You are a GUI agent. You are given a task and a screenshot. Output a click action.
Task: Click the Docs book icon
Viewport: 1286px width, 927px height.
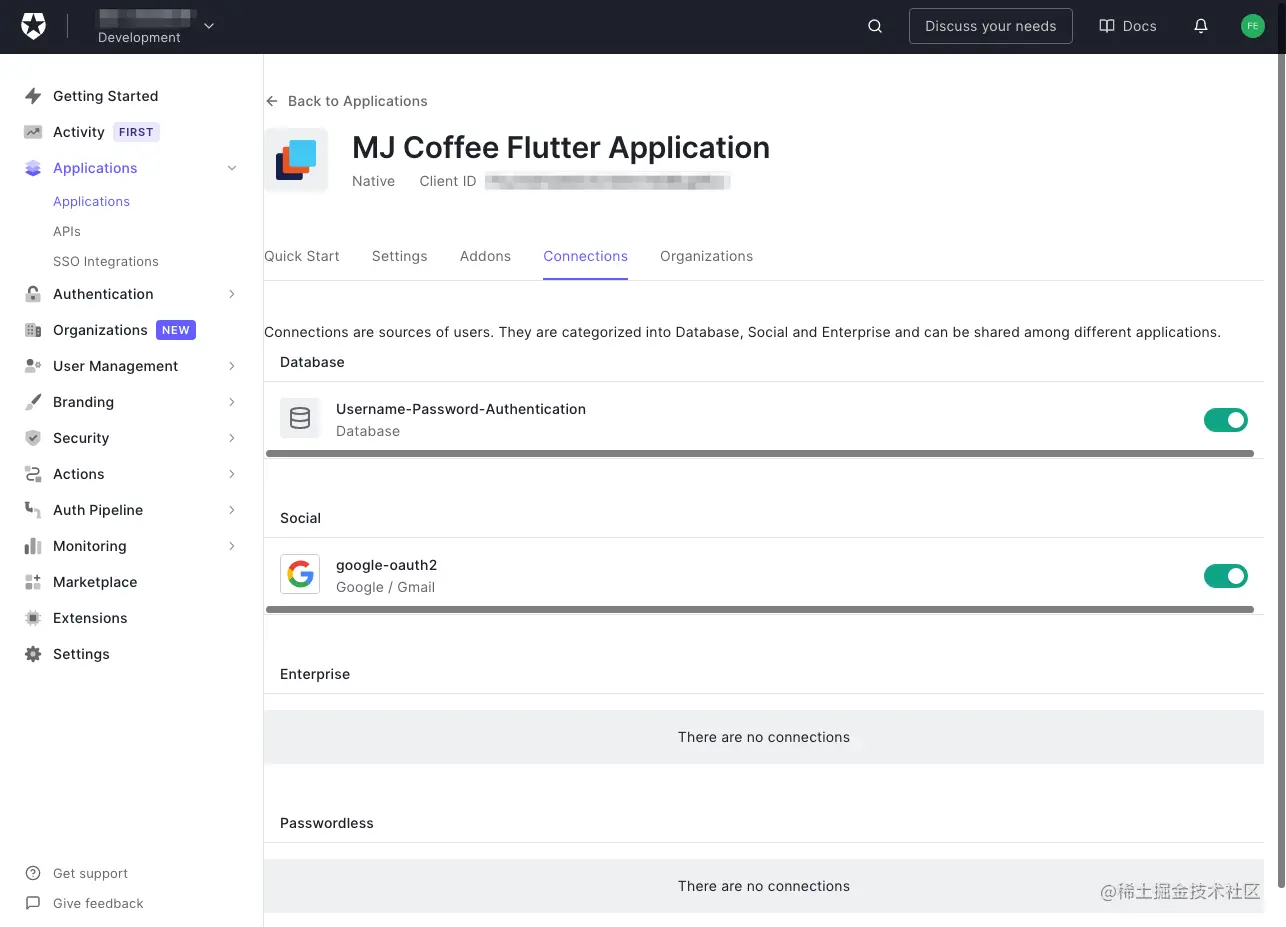(x=1106, y=27)
